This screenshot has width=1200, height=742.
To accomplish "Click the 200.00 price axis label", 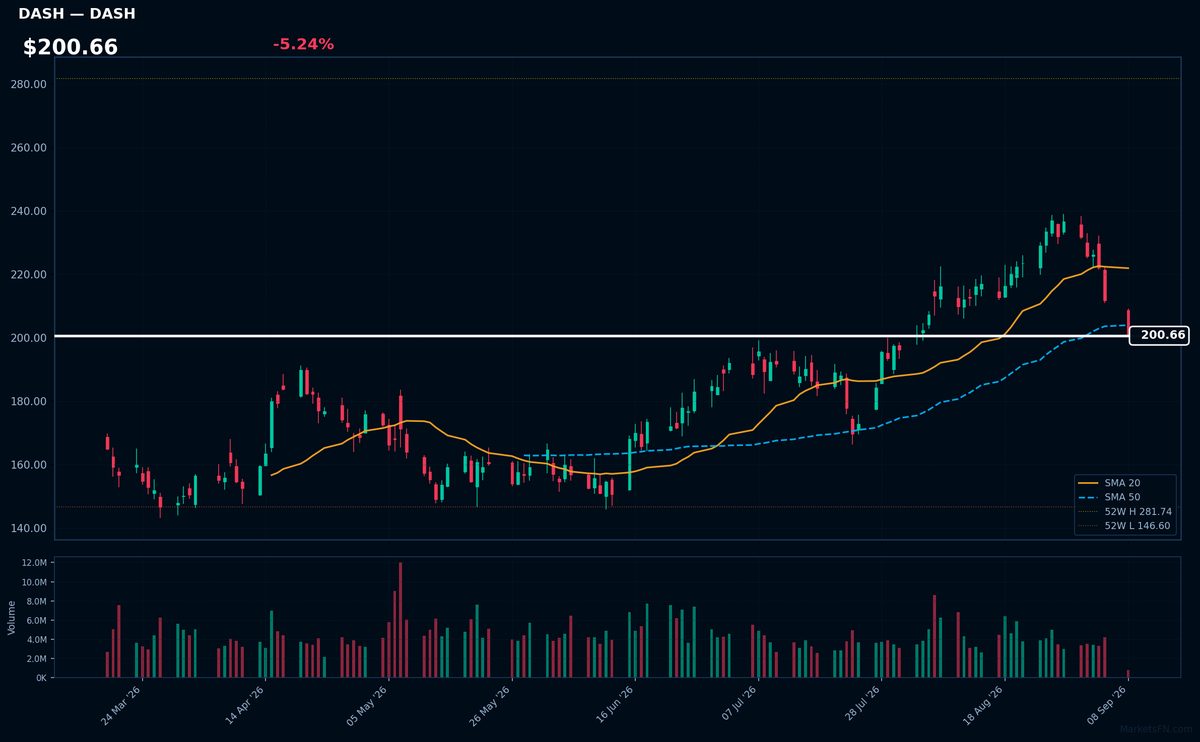I will 29,338.
